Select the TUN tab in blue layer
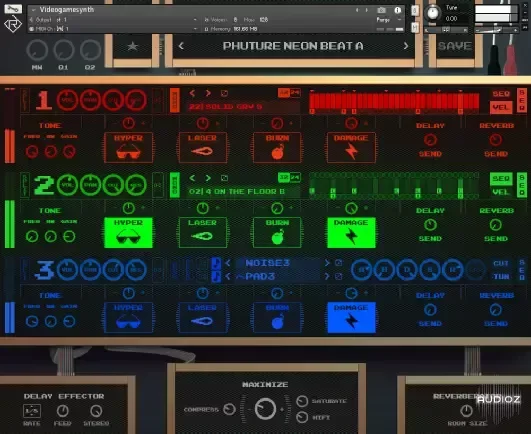This screenshot has height=434, width=531. pyautogui.click(x=501, y=277)
